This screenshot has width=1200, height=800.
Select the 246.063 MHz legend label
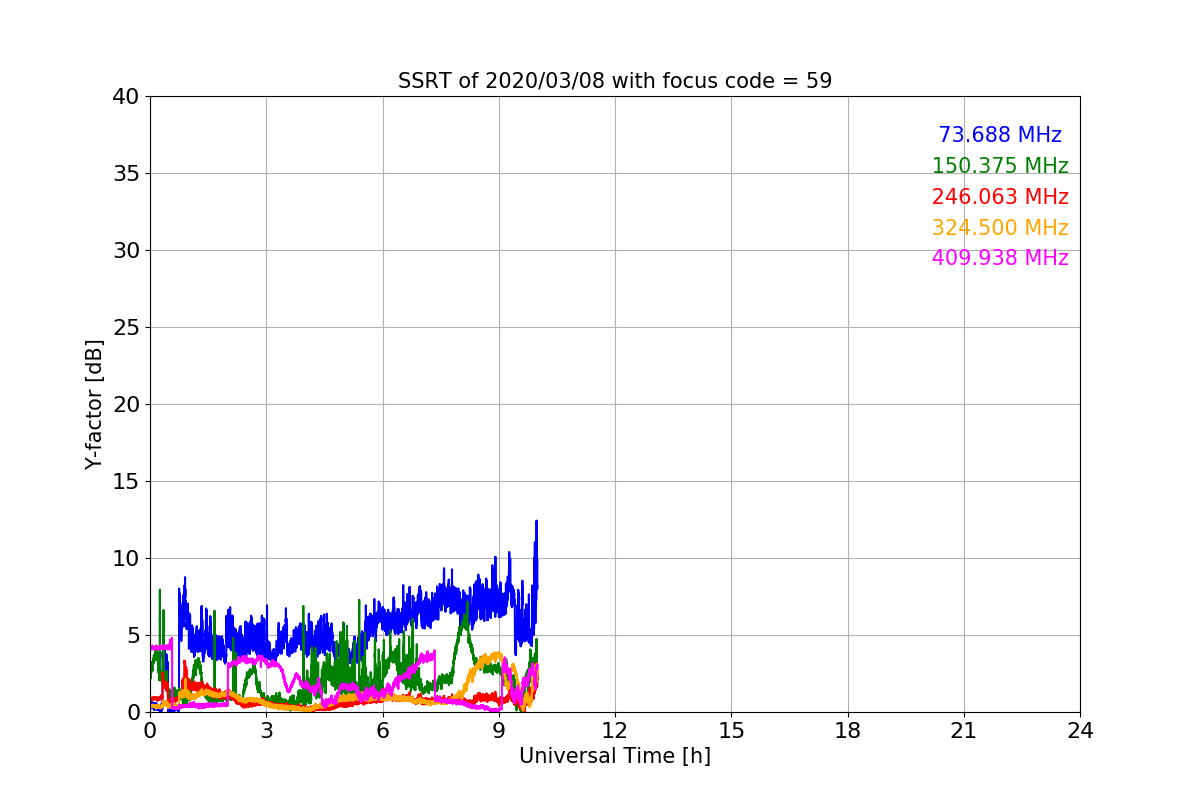tap(1000, 197)
